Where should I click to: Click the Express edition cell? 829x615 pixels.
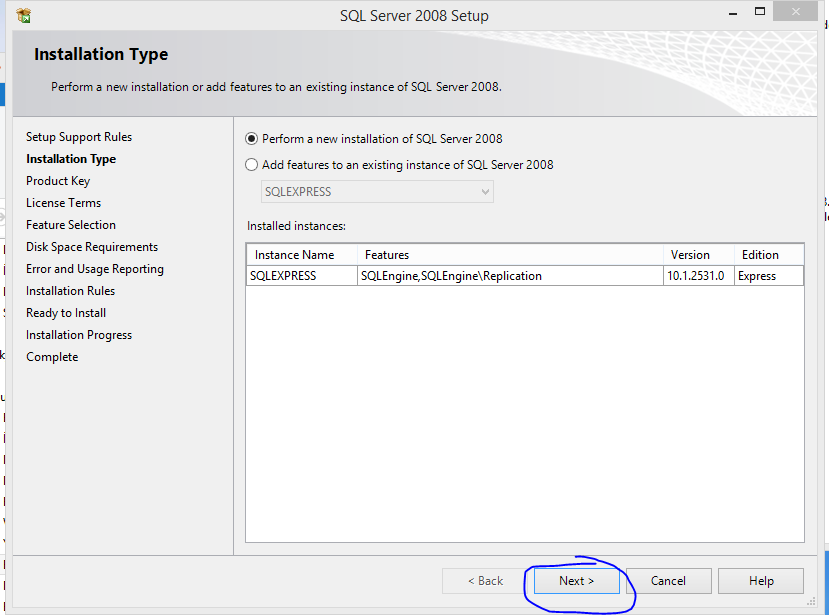(769, 276)
